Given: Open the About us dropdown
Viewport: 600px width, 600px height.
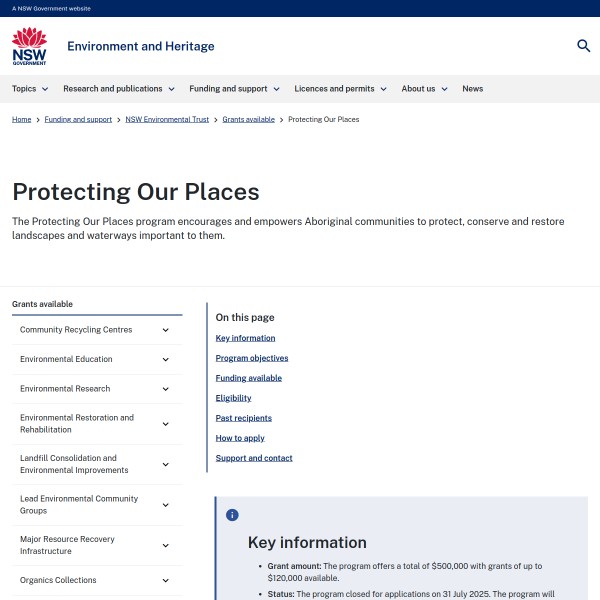Looking at the screenshot, I should [424, 89].
